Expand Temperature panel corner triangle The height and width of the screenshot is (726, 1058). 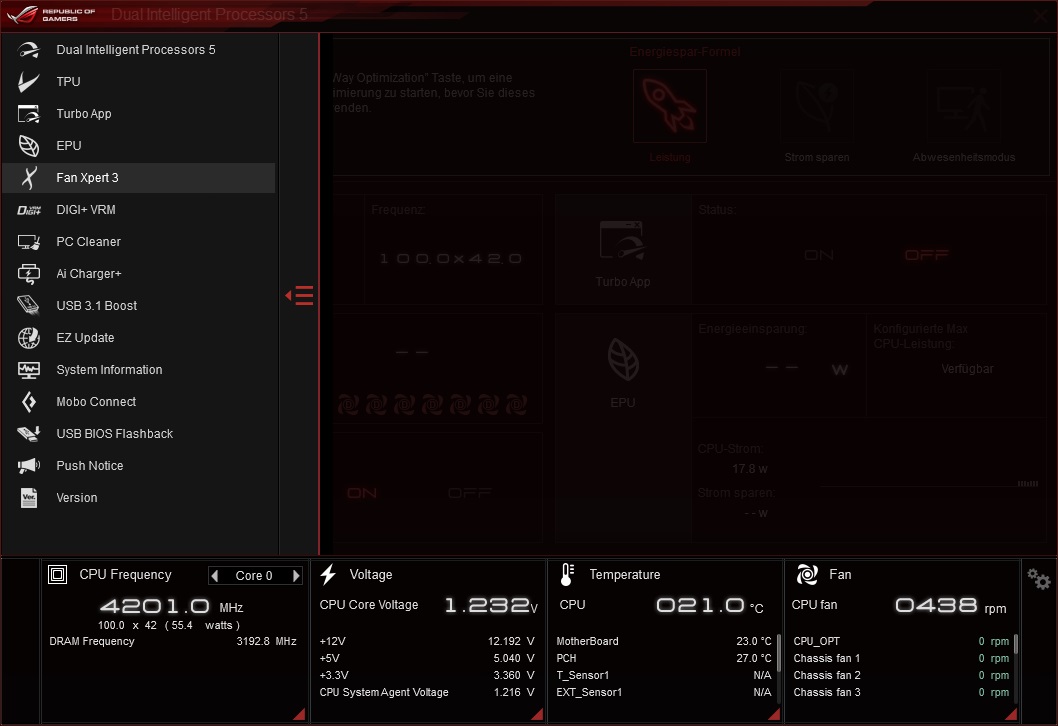click(x=774, y=714)
